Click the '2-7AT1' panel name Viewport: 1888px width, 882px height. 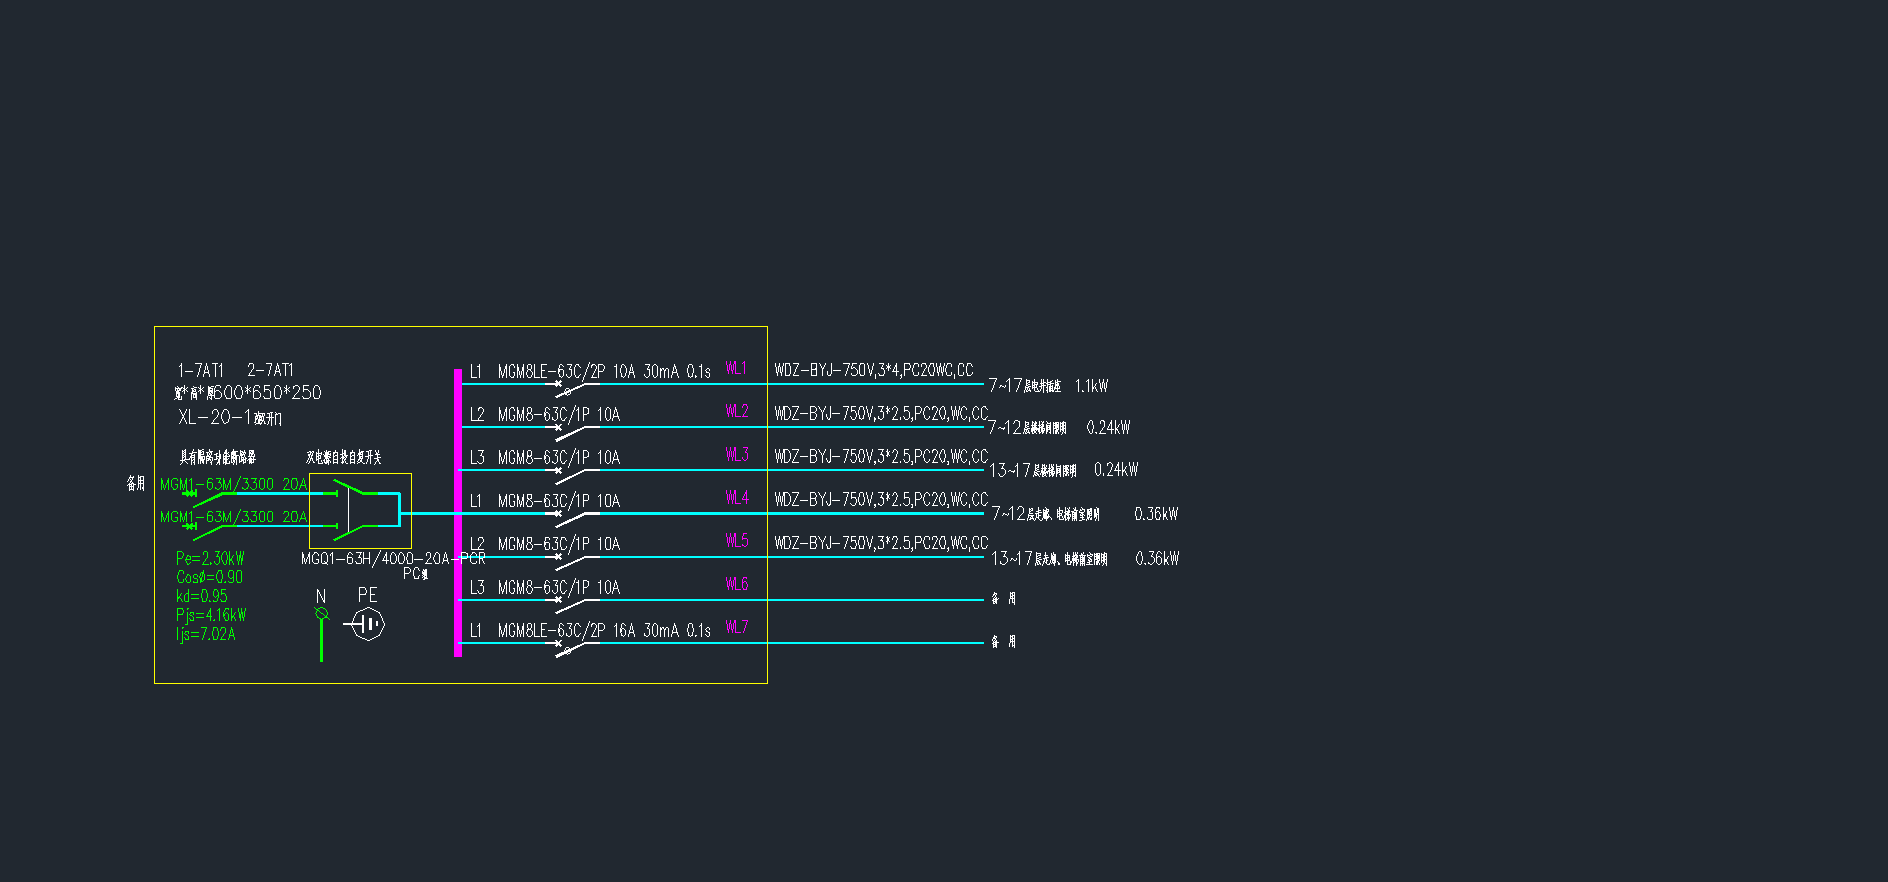click(x=270, y=370)
